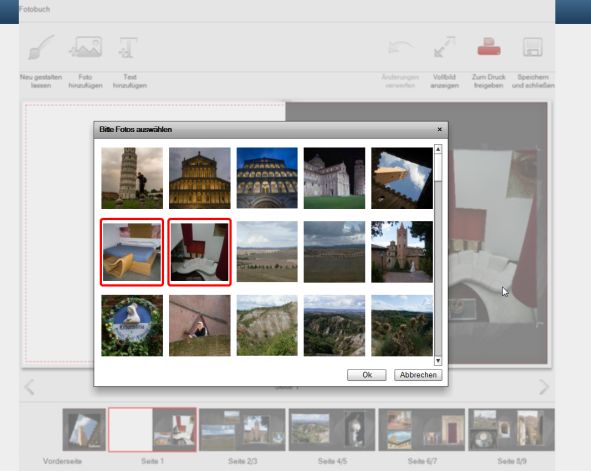Deselect the red curtain lounge photo
The width and height of the screenshot is (591, 471).
click(199, 252)
